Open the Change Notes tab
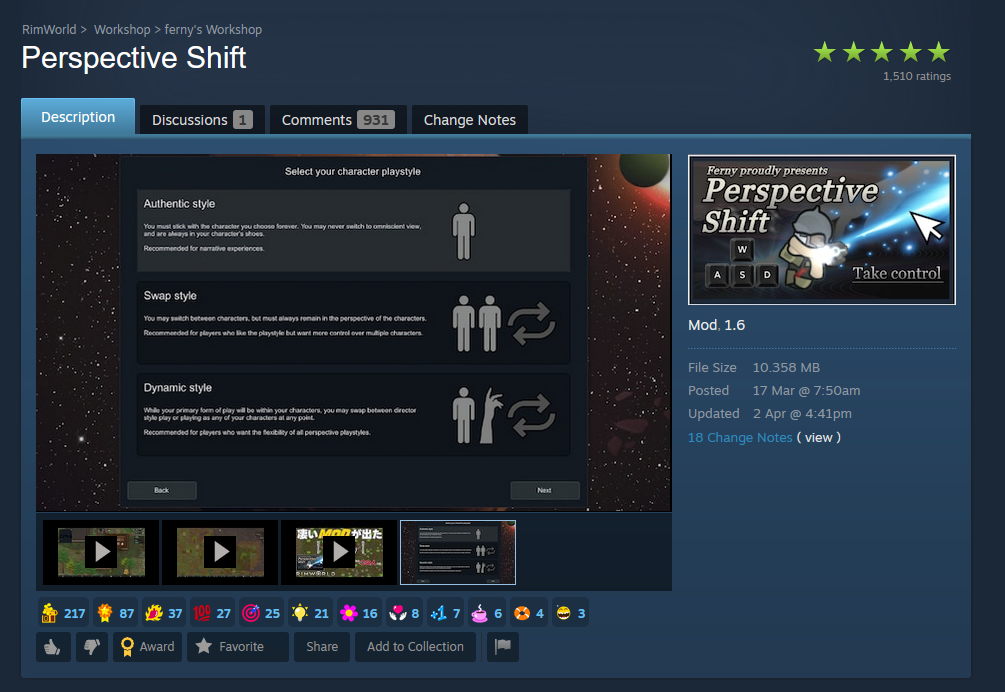Viewport: 1005px width, 692px height. (x=469, y=120)
